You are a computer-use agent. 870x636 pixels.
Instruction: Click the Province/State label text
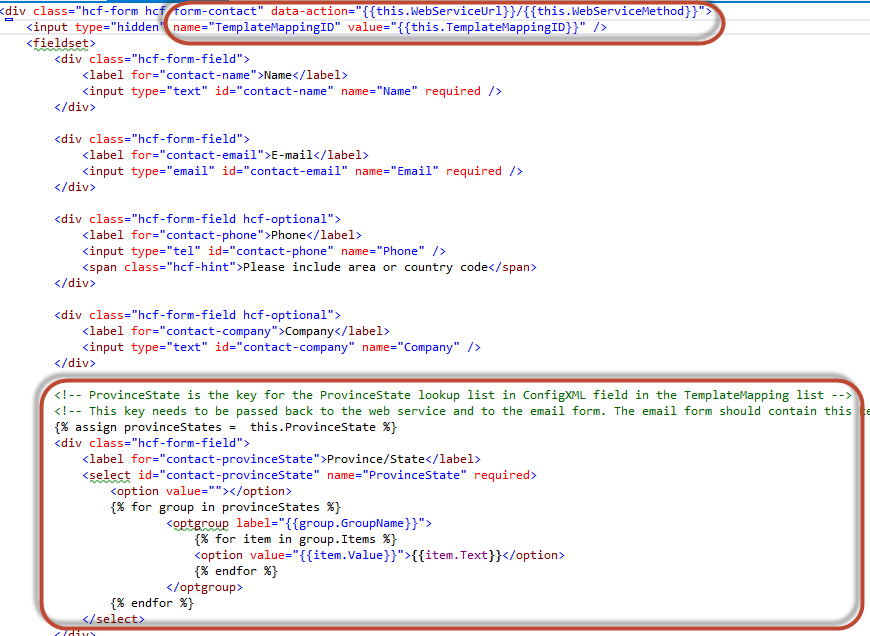376,459
